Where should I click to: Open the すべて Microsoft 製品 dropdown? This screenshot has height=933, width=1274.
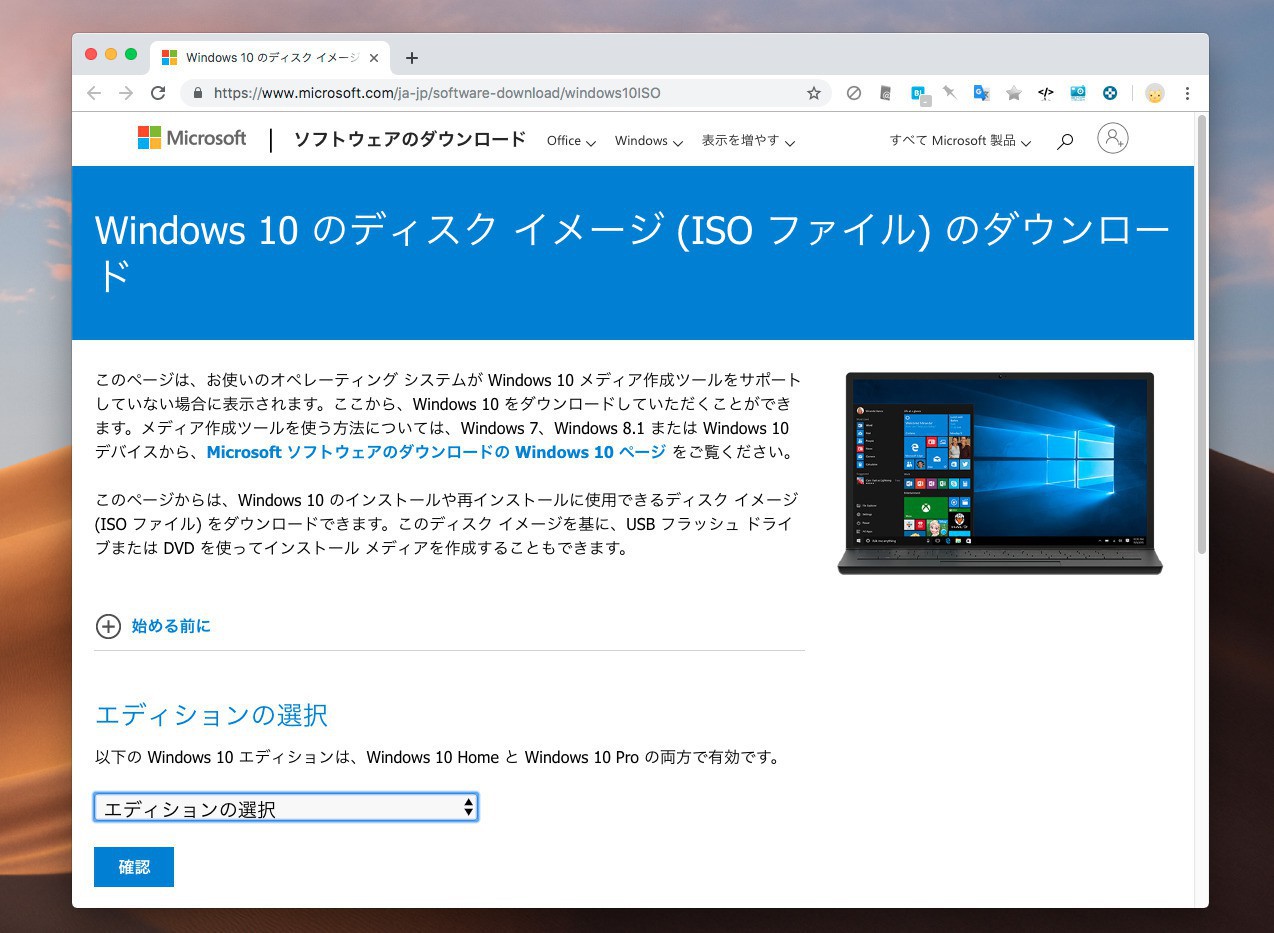960,141
